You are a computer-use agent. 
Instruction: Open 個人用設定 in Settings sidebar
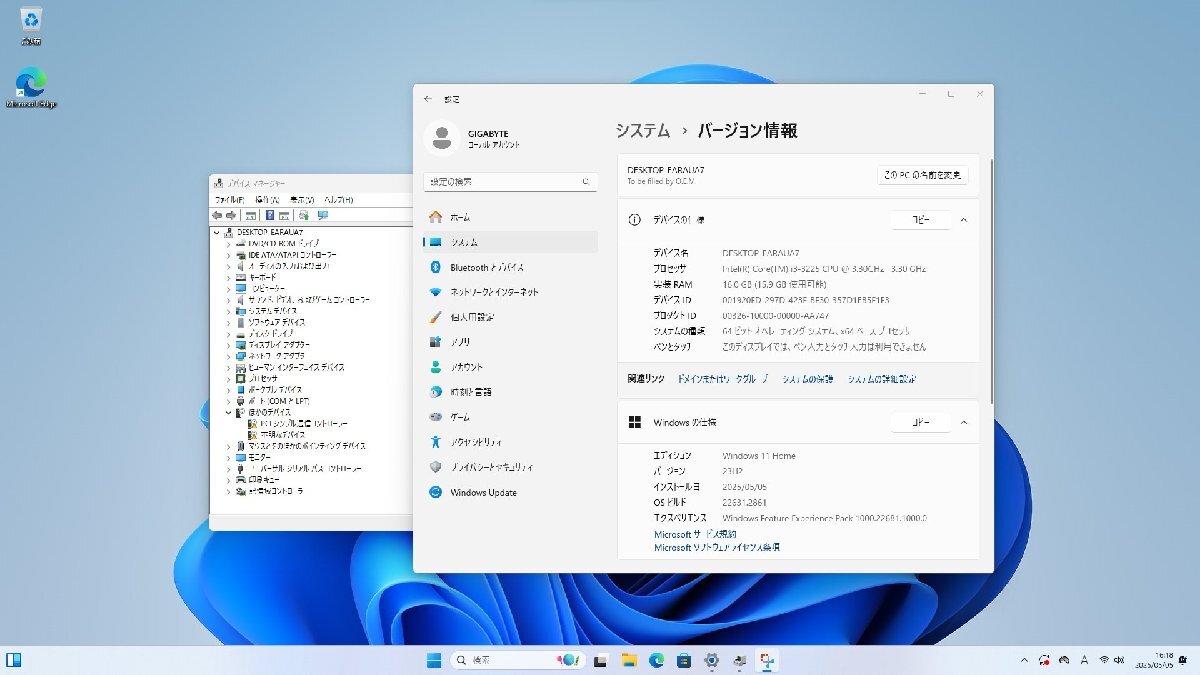[510, 317]
